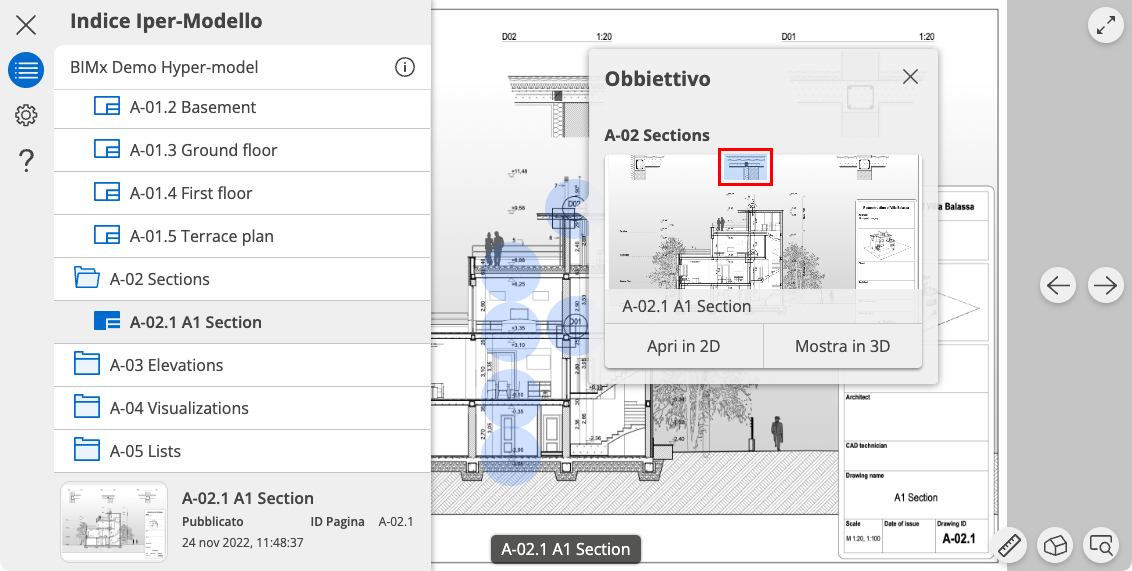Collapse the A-02 Sections folder
This screenshot has width=1132, height=571.
pos(160,279)
